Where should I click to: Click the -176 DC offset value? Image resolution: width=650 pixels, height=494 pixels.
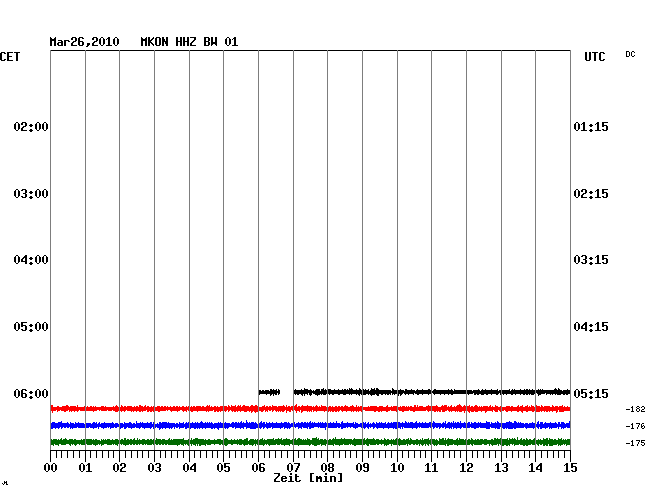pos(635,426)
